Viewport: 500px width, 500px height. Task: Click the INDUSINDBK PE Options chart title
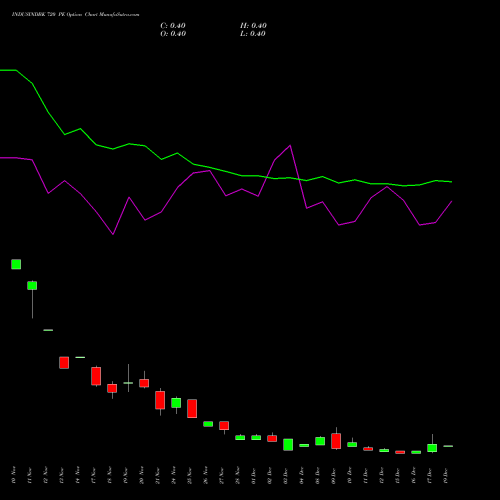pos(75,15)
